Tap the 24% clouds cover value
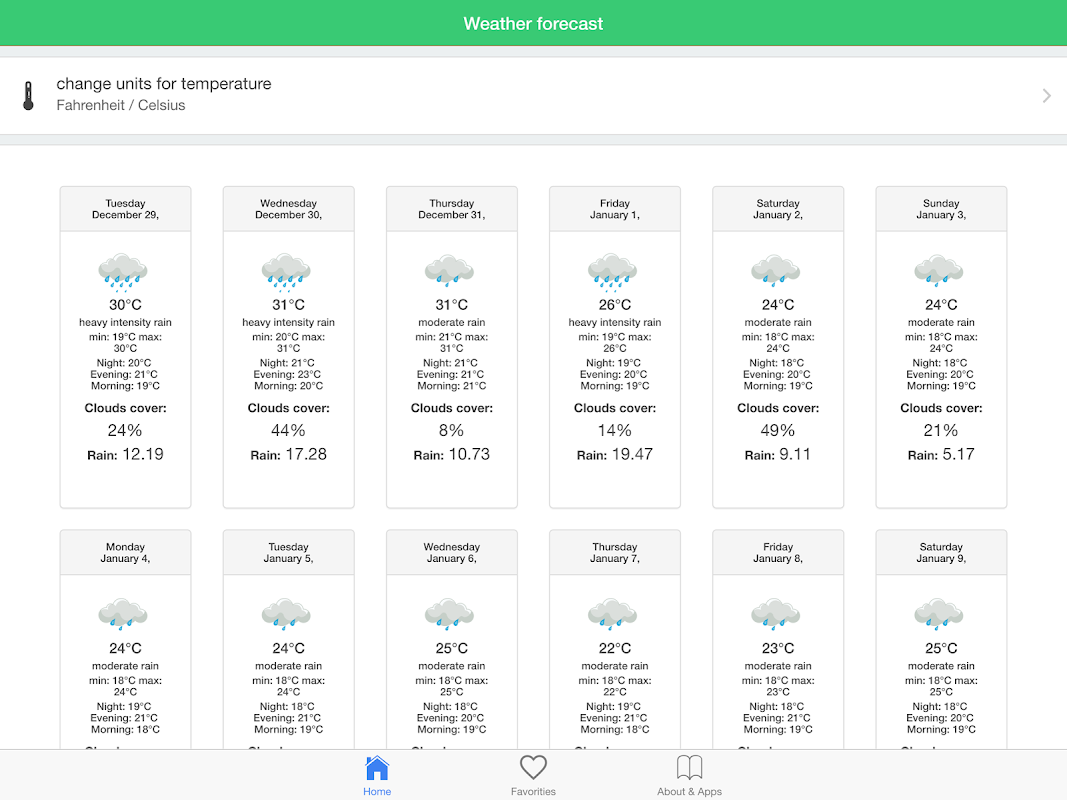Screen dimensions: 1067x800 [x=125, y=431]
